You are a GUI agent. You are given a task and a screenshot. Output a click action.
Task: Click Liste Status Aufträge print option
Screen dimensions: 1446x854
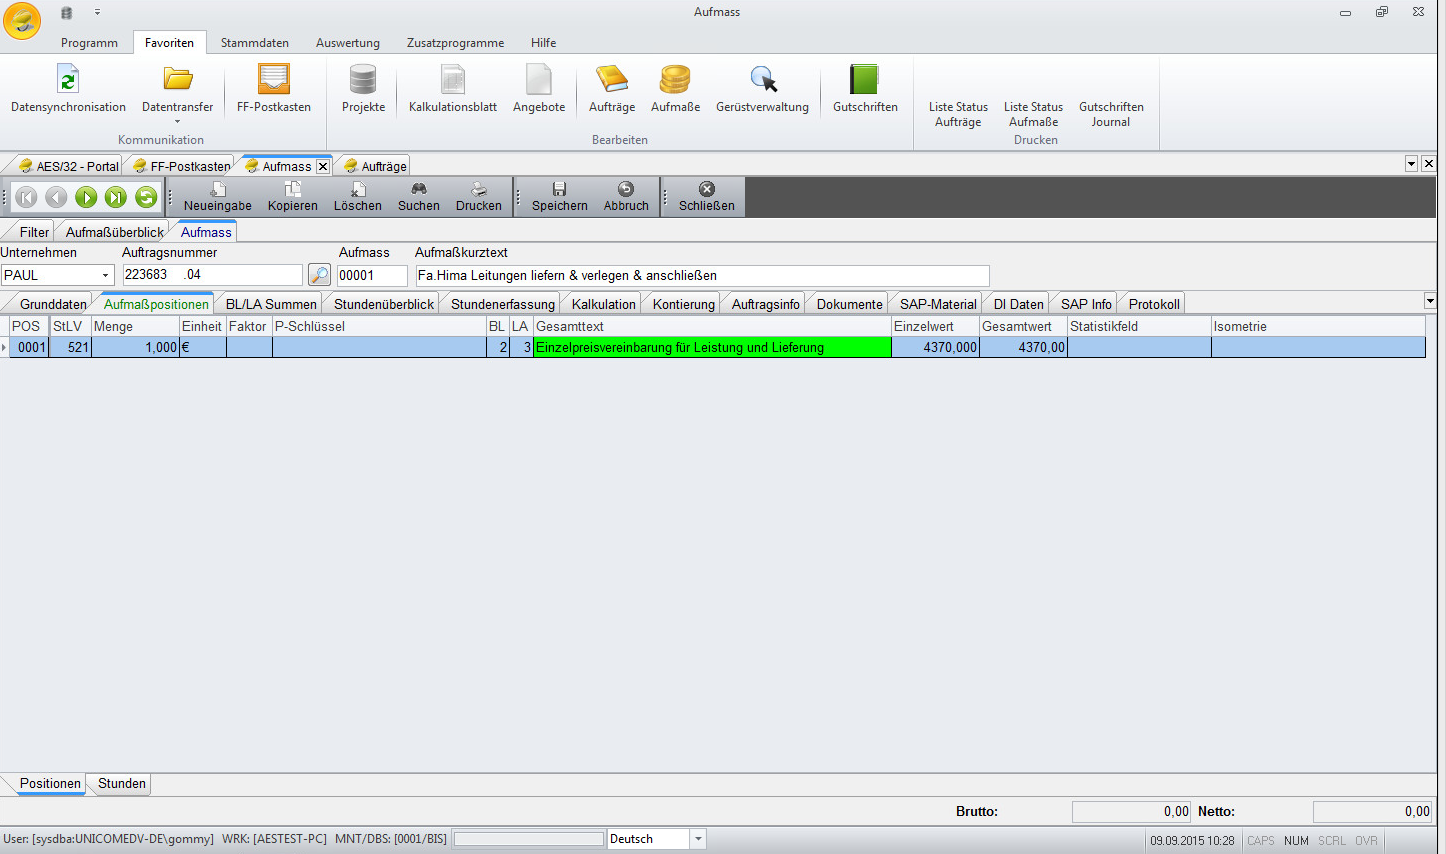pyautogui.click(x=957, y=114)
